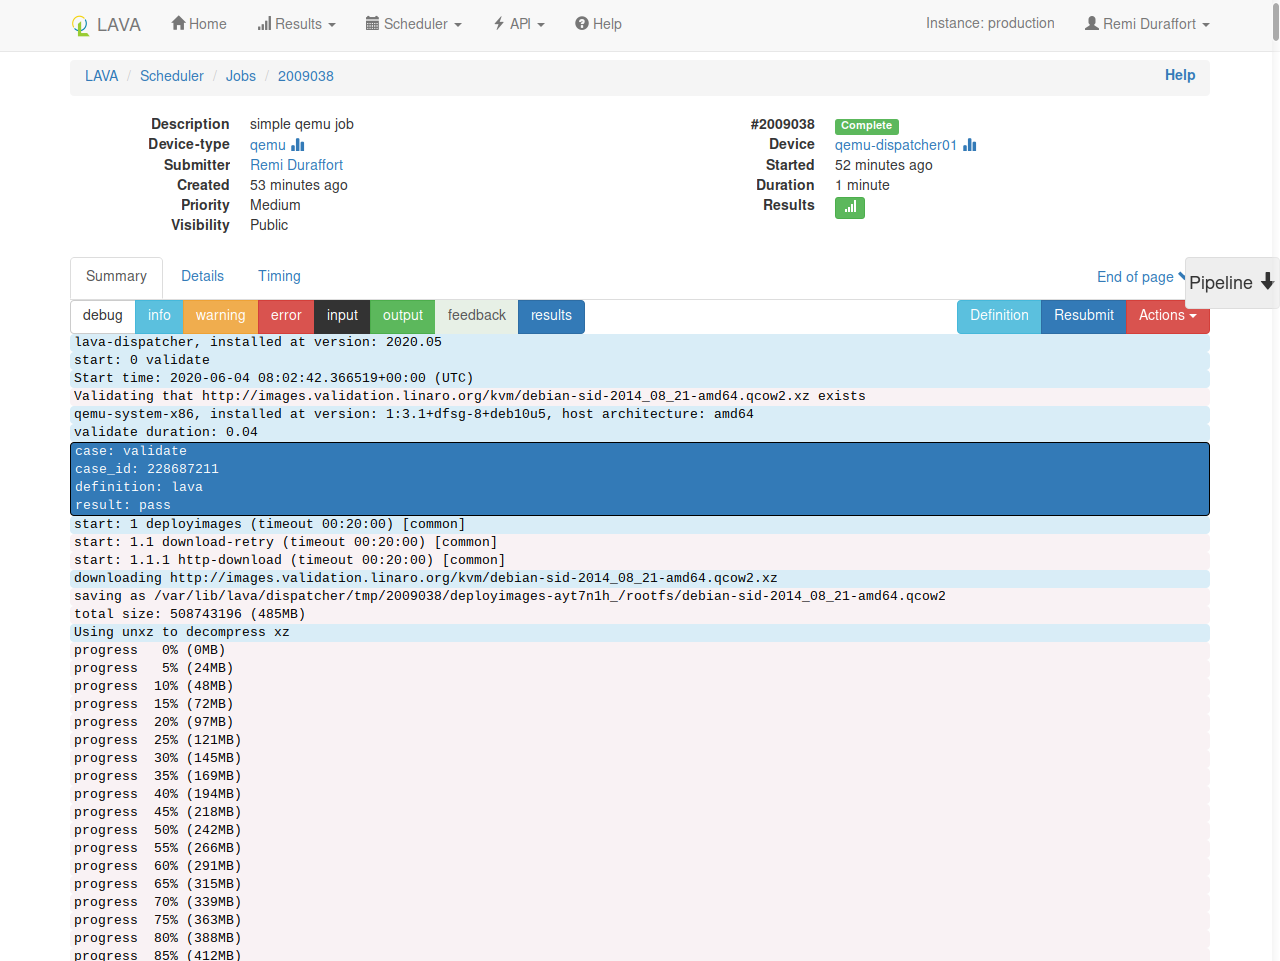
Task: Click the green Results chart icon
Action: click(x=849, y=207)
